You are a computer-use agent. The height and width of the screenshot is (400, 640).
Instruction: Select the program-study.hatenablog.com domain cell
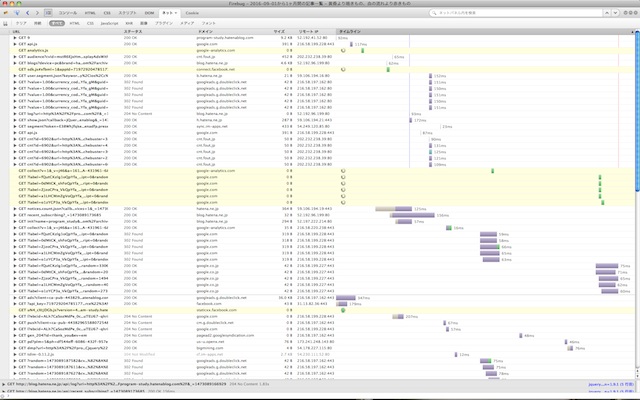tap(225, 38)
